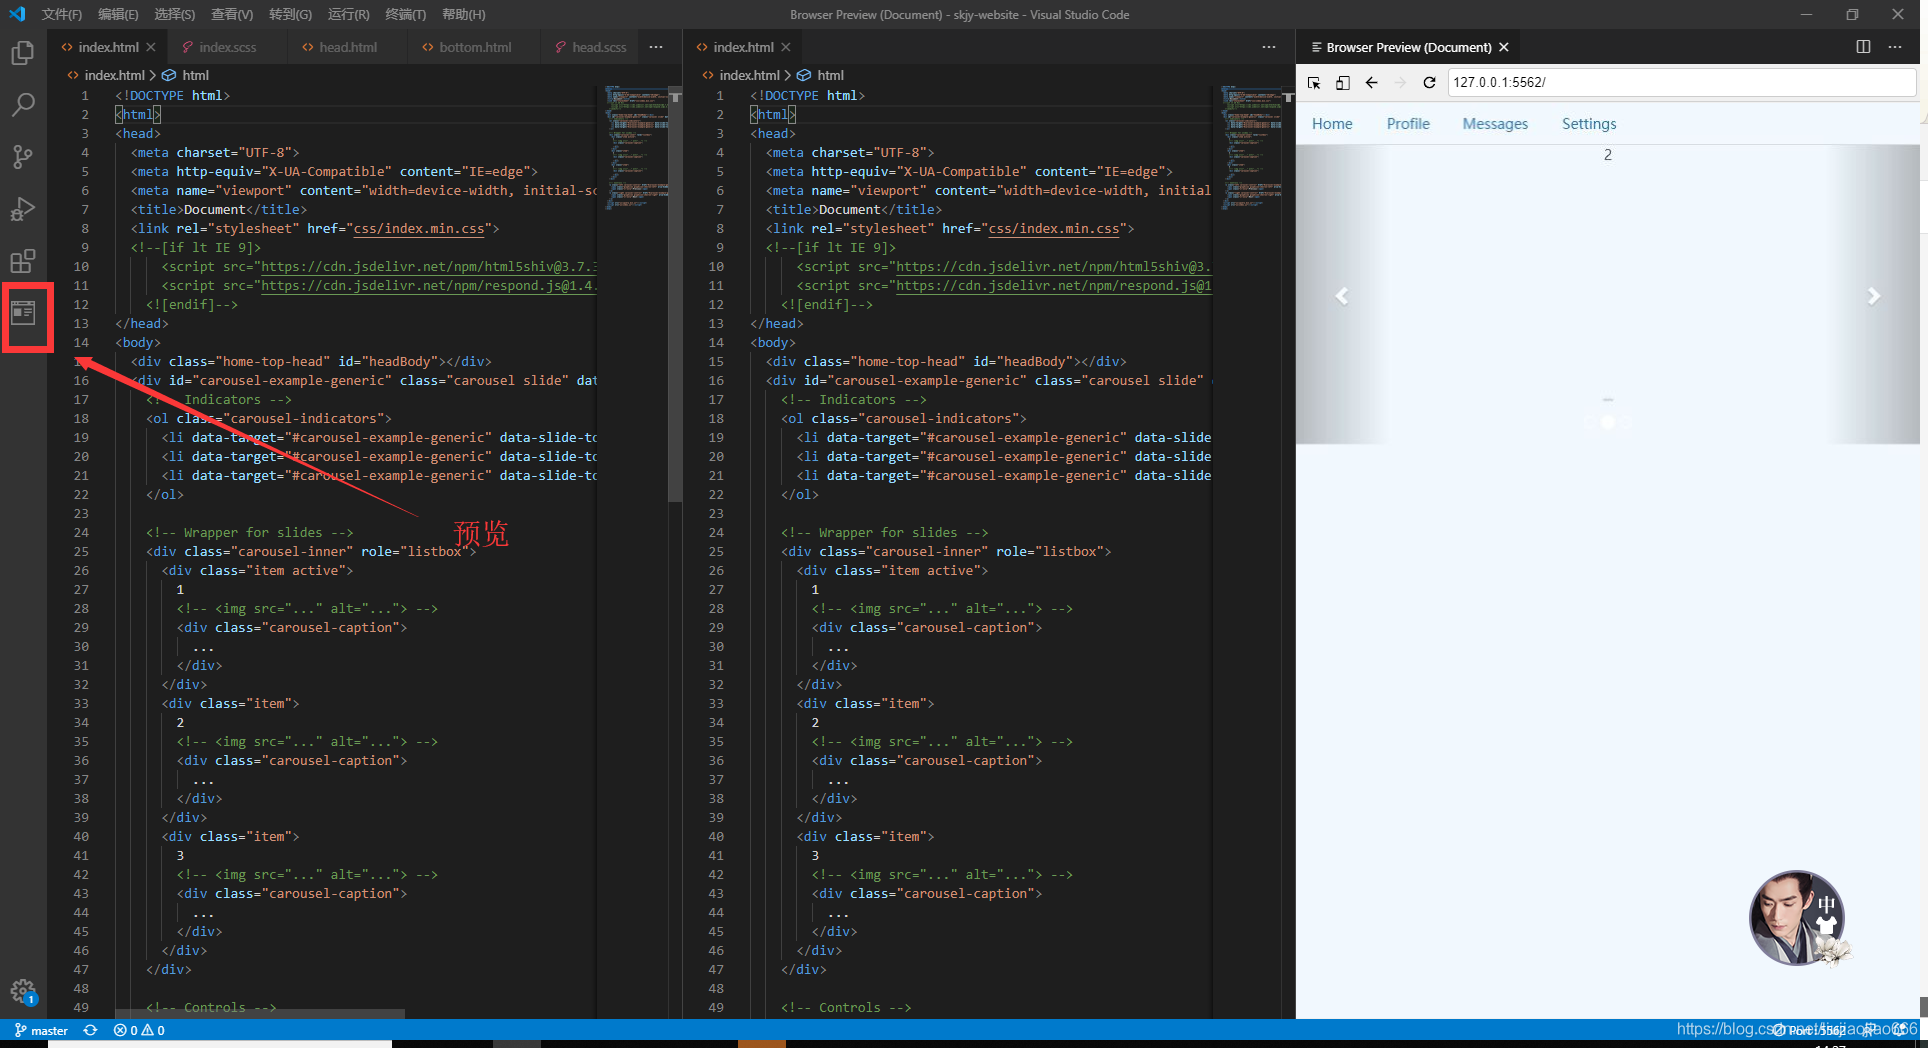This screenshot has height=1048, width=1928.
Task: Toggle device emulation in browser preview
Action: (x=1343, y=83)
